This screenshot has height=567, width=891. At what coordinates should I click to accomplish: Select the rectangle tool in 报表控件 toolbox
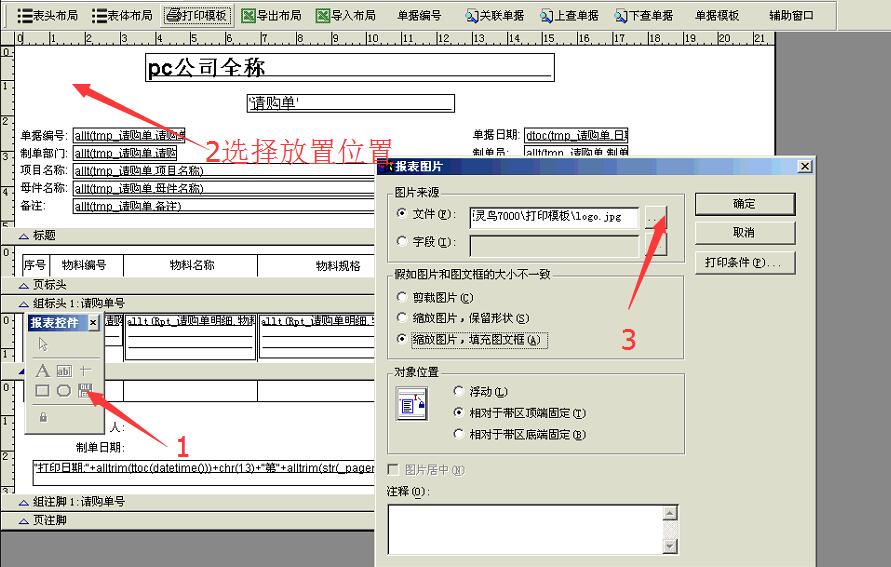click(x=43, y=391)
